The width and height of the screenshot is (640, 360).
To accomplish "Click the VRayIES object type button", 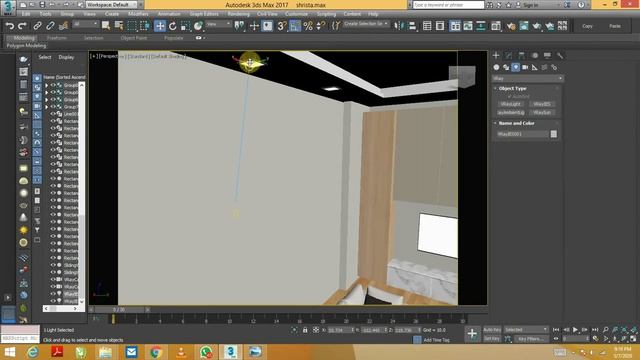I will [x=542, y=104].
